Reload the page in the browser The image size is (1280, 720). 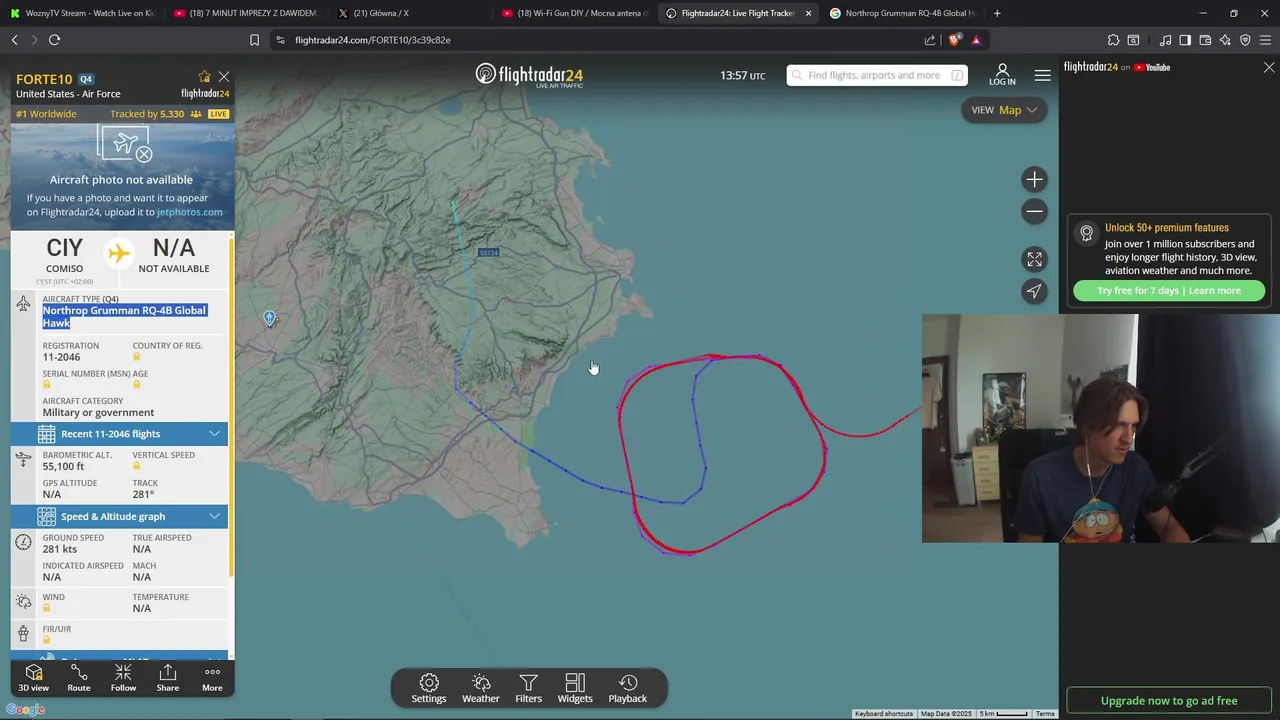pos(54,40)
